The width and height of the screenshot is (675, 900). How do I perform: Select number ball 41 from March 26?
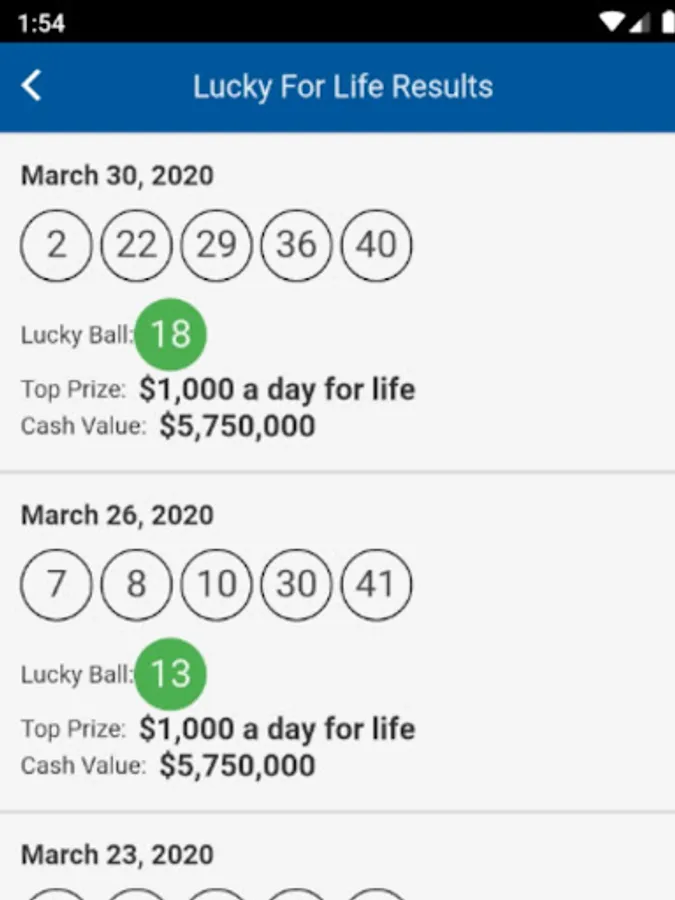tap(377, 585)
